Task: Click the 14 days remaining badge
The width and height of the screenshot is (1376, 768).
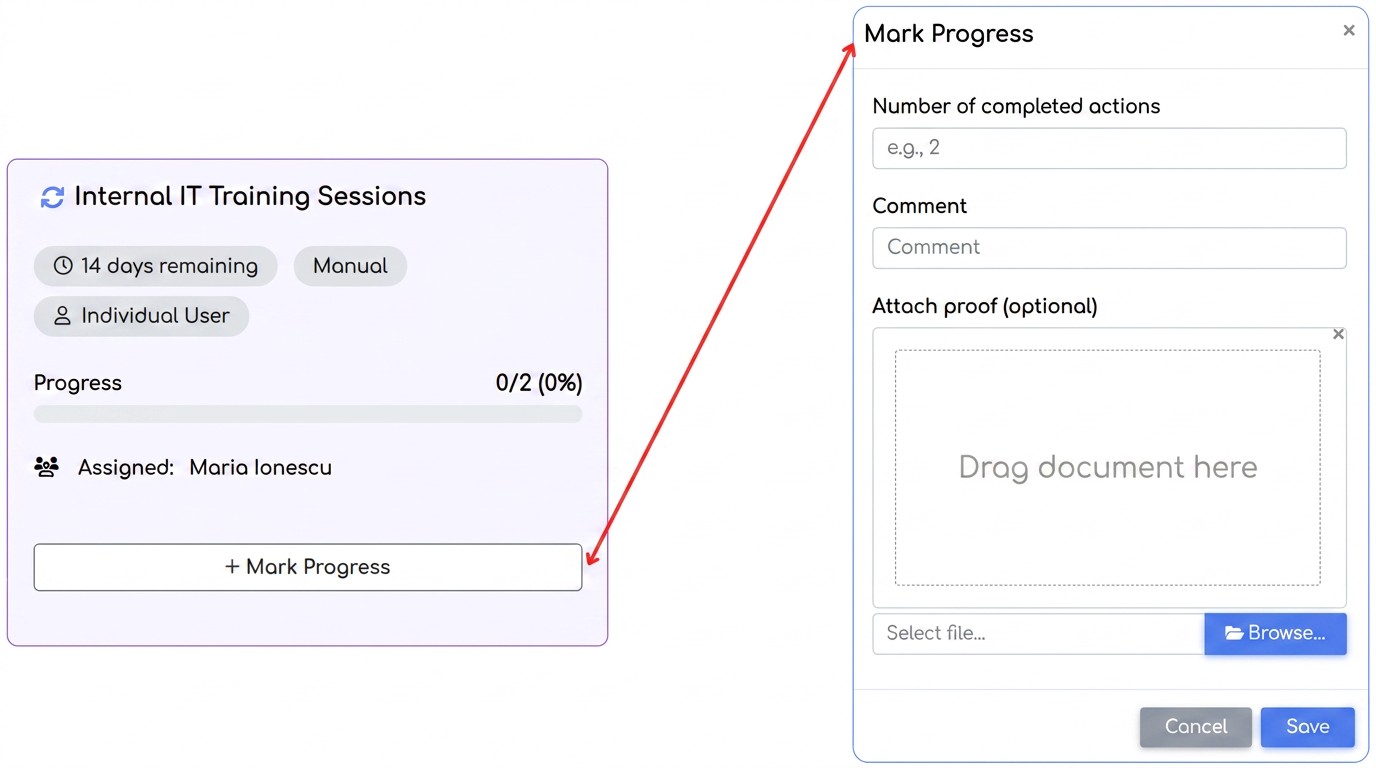Action: 156,266
